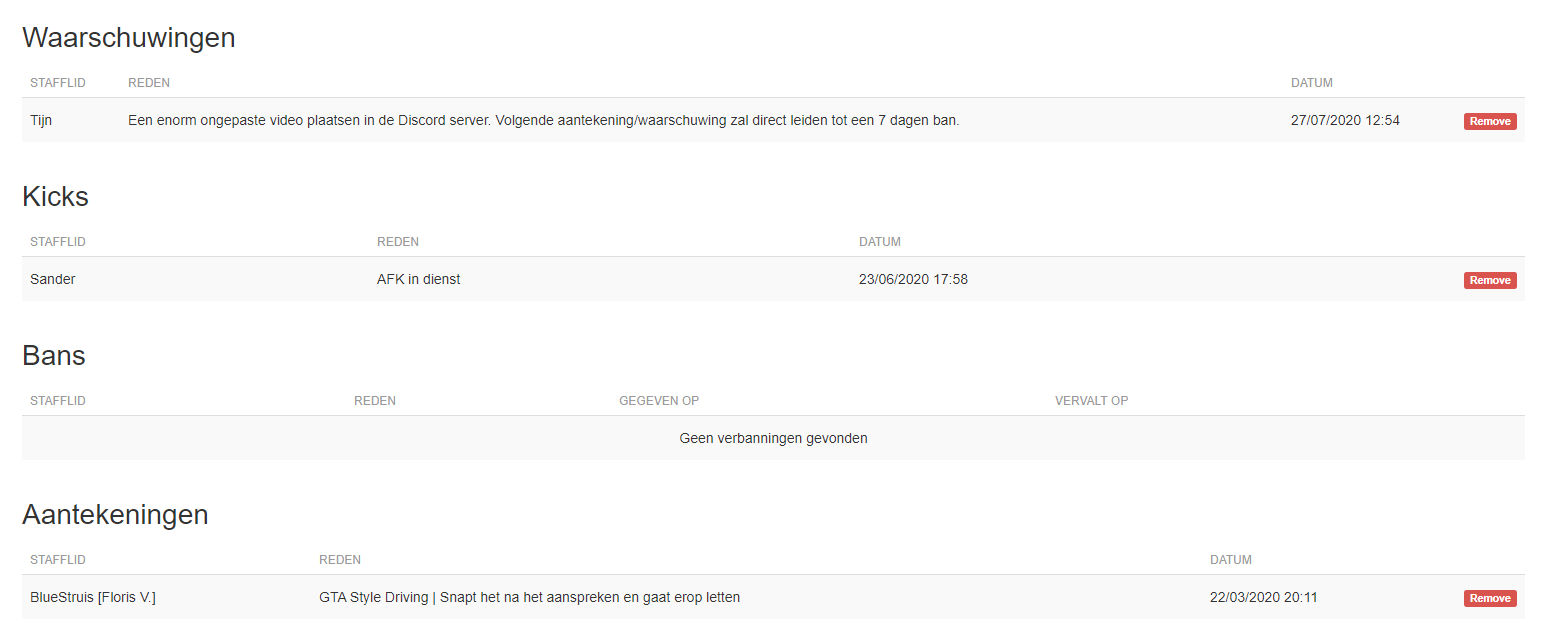Click the 27/07/2020 12:54 date cell
1554x633 pixels.
(1345, 120)
